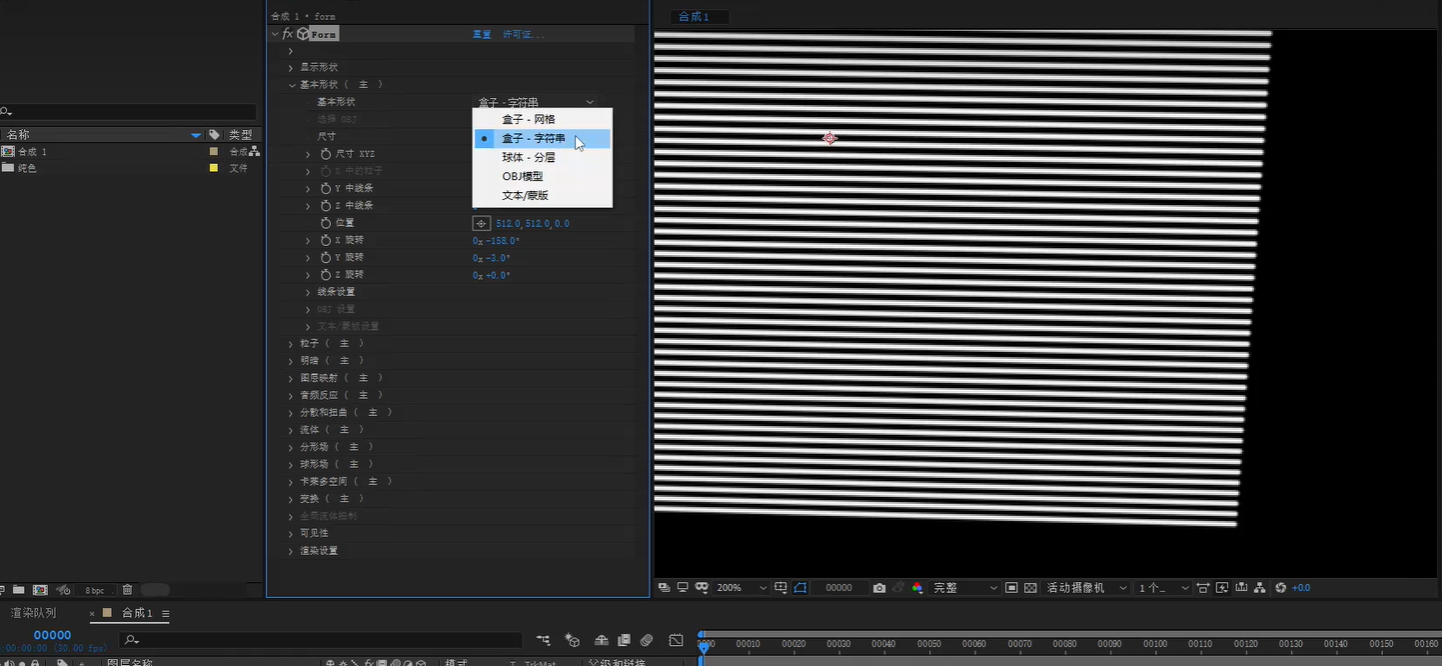The height and width of the screenshot is (666, 1442).
Task: Choose OBJ模型 in the base shape menu
Action: tap(522, 176)
